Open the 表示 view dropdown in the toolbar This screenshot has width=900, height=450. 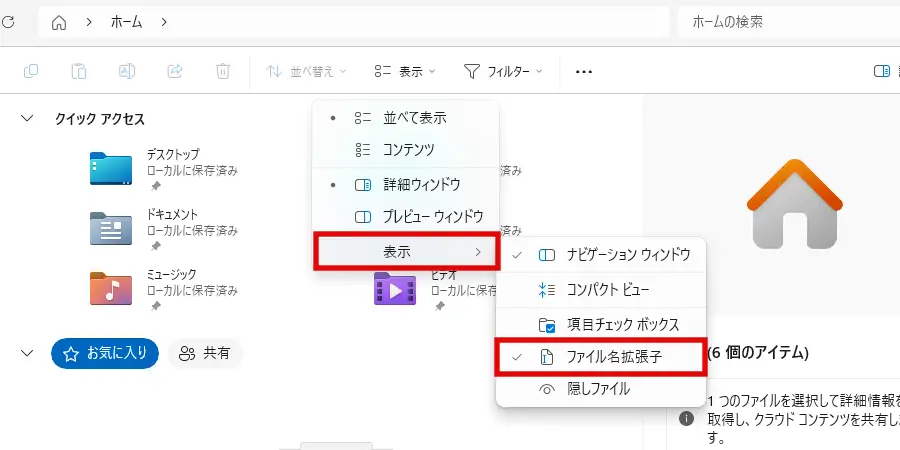point(405,72)
